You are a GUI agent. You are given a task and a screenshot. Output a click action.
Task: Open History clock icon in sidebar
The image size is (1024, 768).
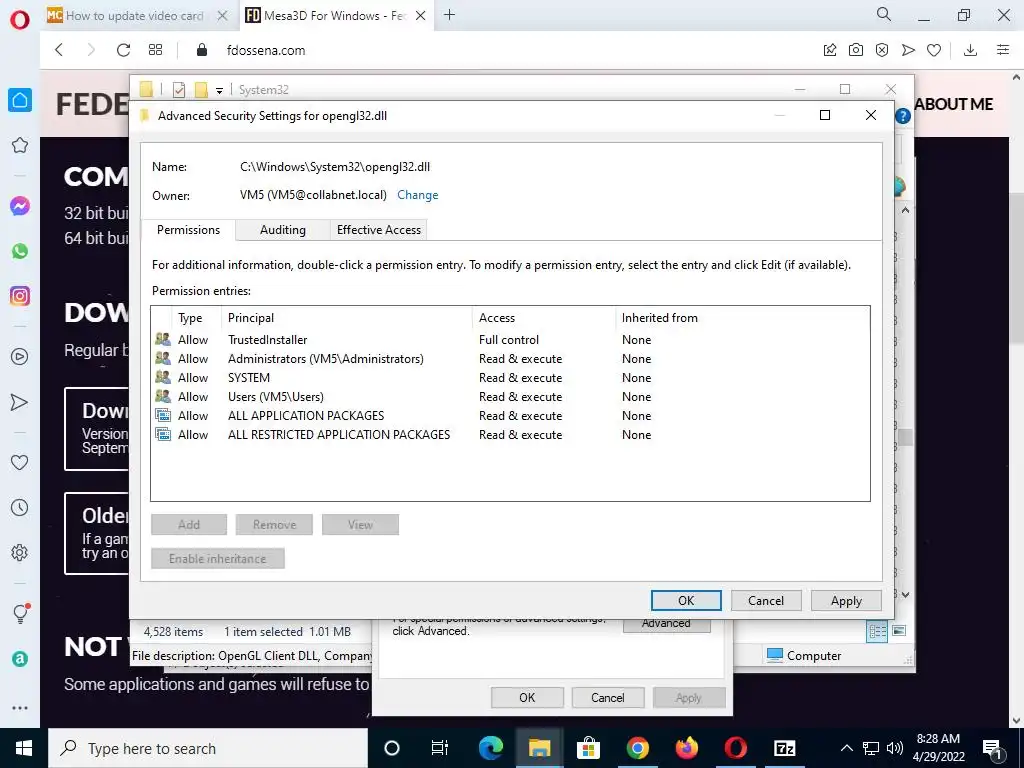[x=20, y=507]
